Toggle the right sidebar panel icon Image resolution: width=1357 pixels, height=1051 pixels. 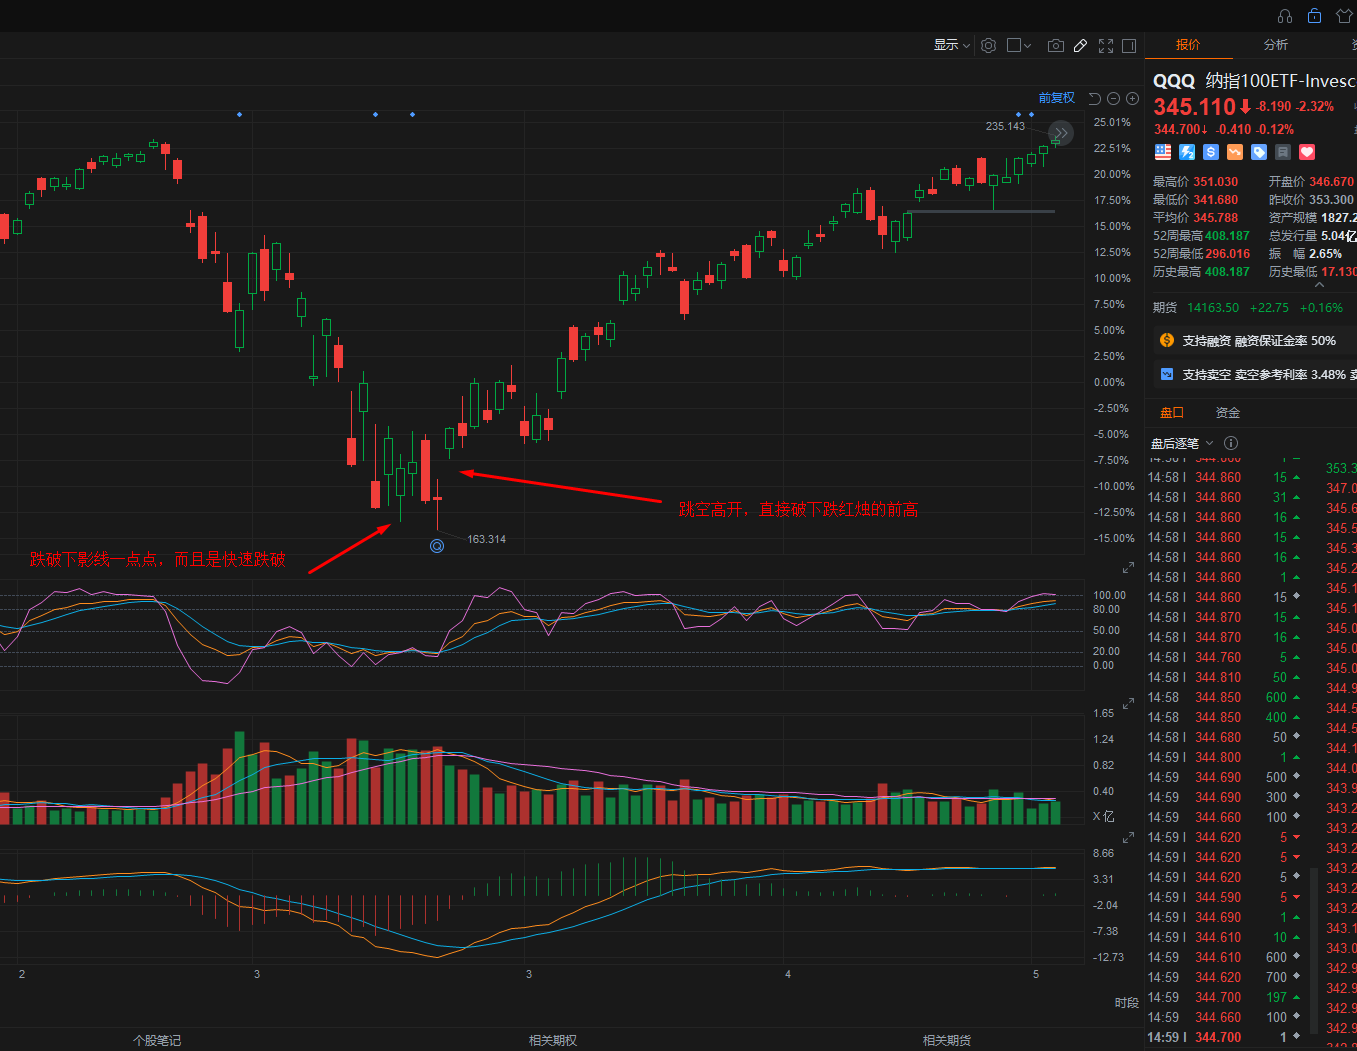(x=1129, y=45)
